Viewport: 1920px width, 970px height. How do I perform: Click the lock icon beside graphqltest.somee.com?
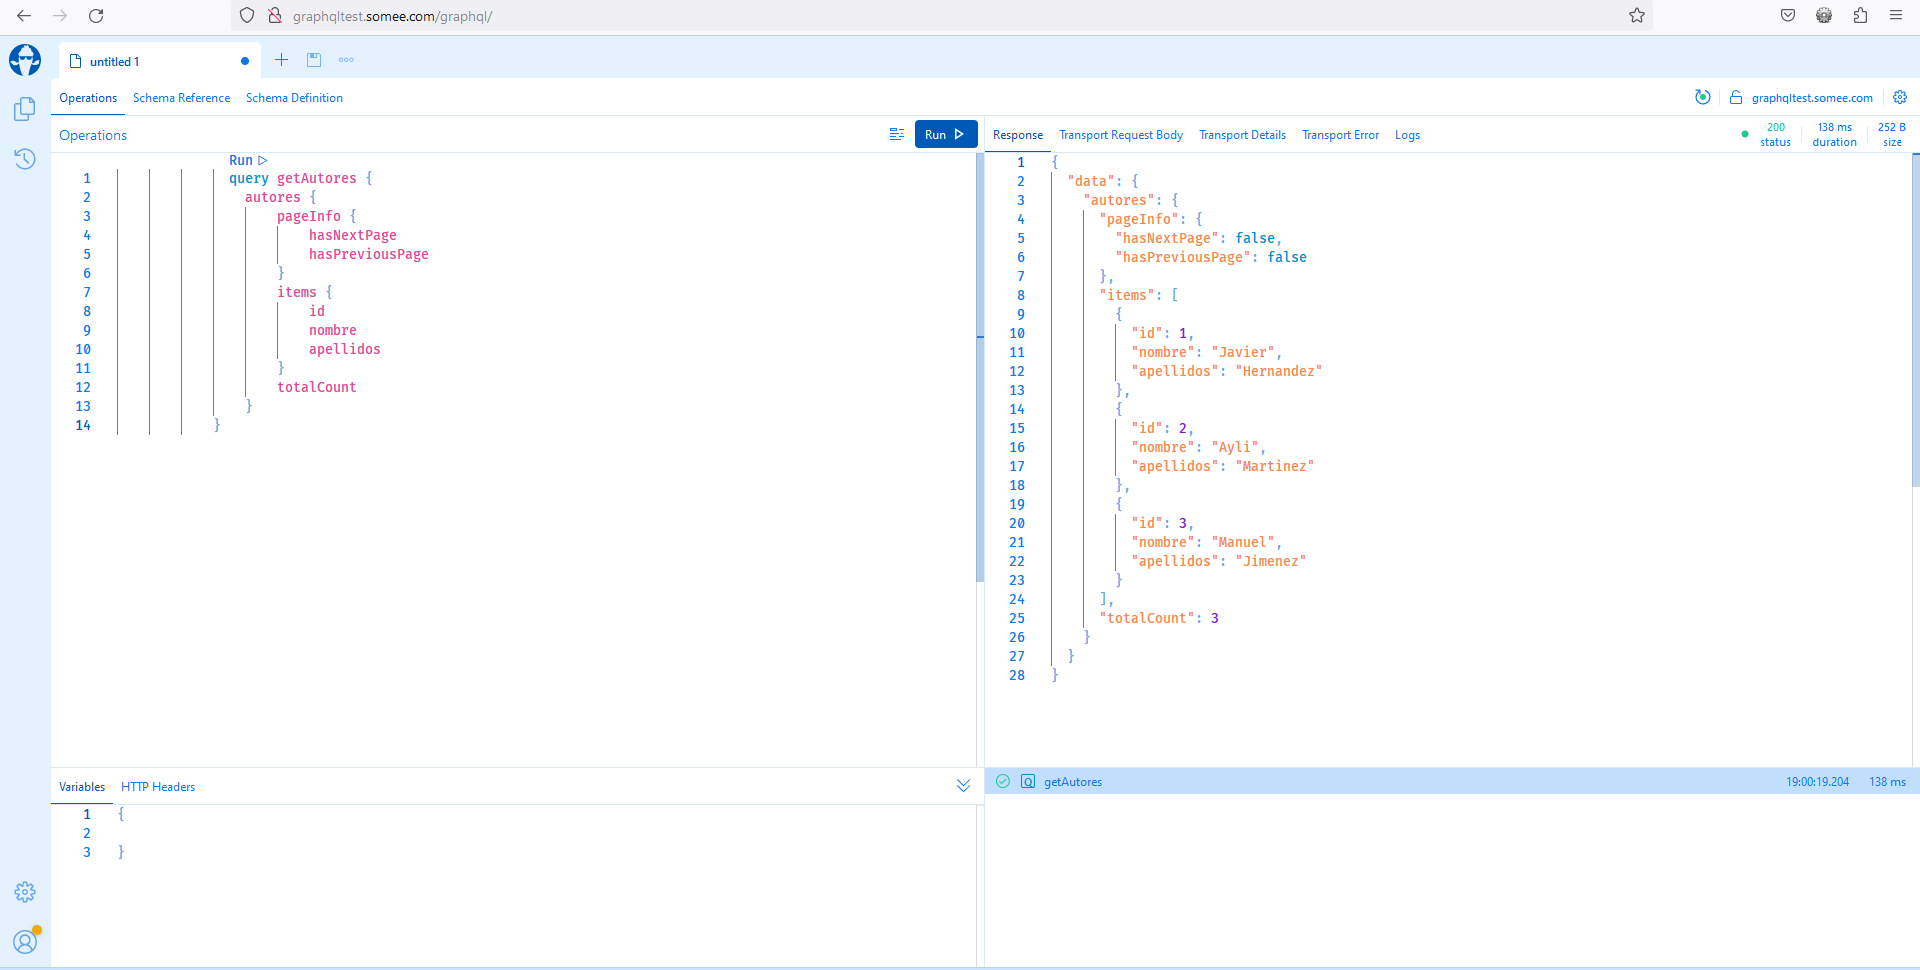(x=1736, y=97)
